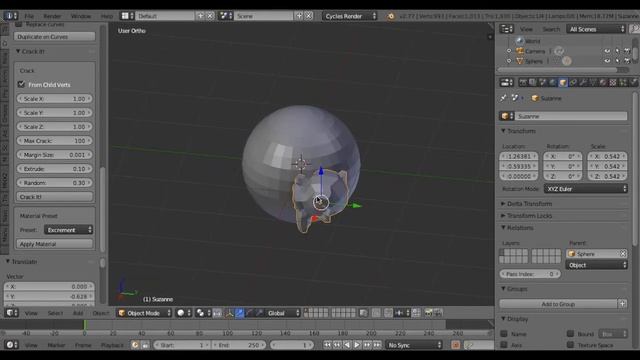Open the Window menu
640x360 pixels.
81,16
